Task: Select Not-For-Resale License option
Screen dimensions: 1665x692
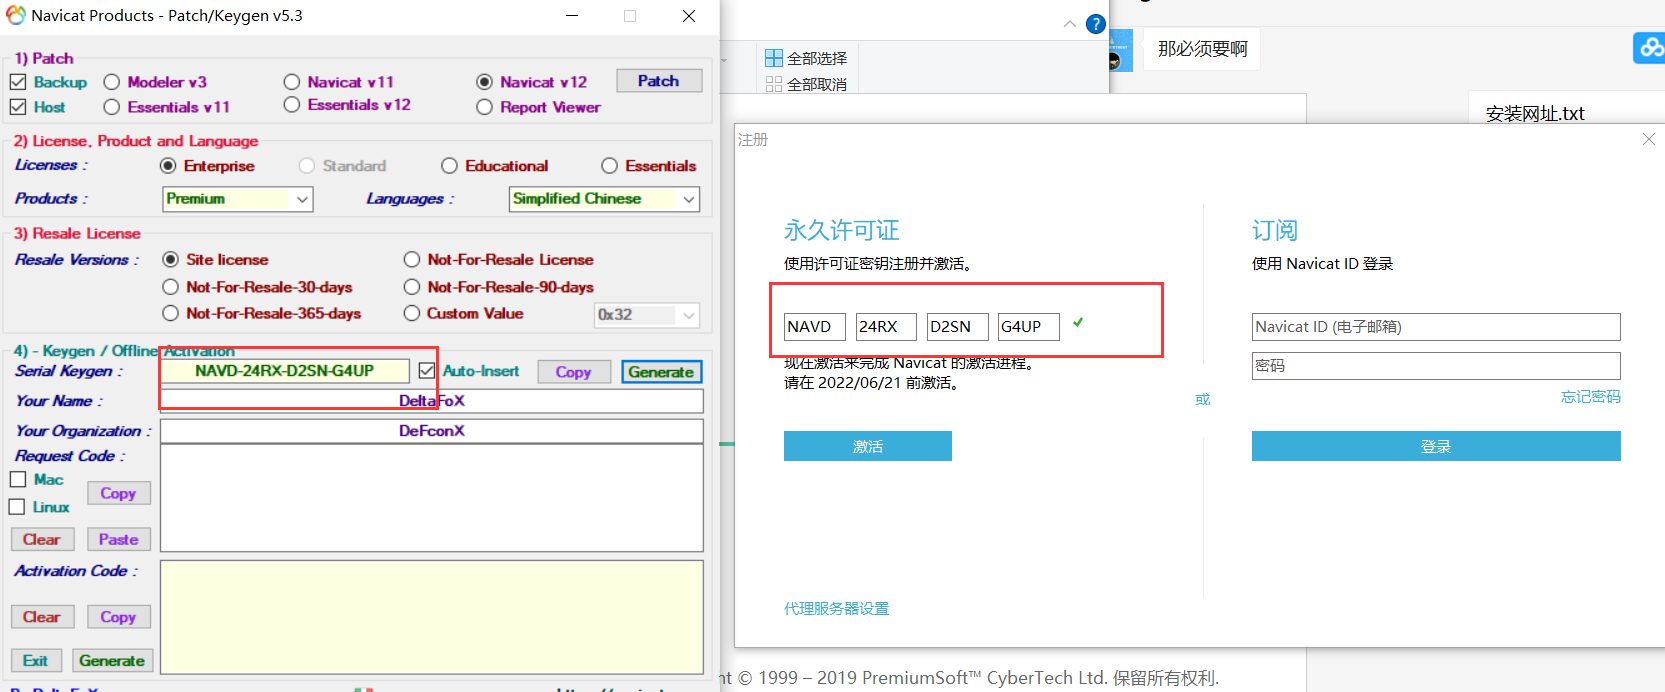Action: point(412,260)
